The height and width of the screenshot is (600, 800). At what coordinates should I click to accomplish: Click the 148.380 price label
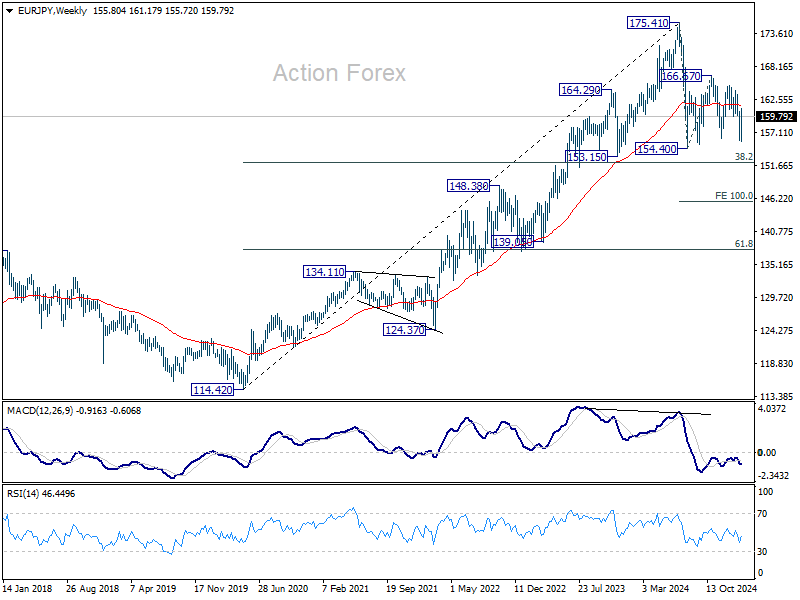(x=468, y=186)
